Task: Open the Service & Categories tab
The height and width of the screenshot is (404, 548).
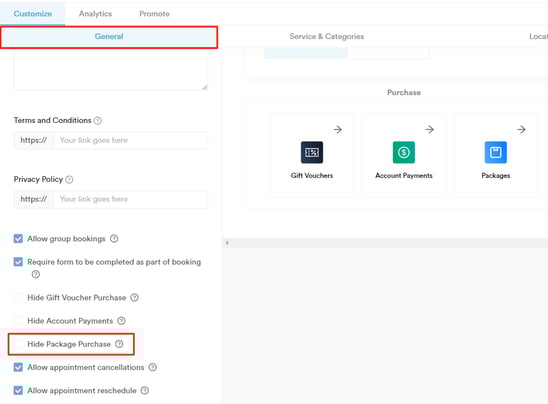Action: 326,36
